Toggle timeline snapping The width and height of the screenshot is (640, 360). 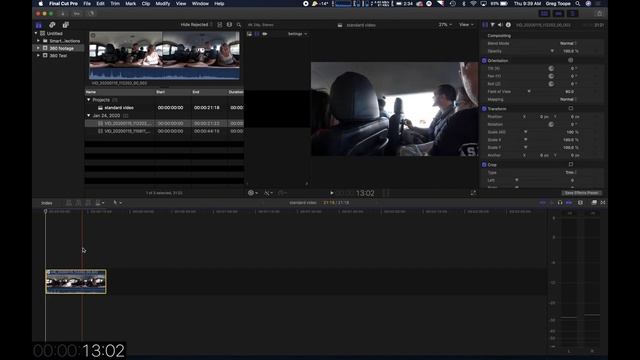pyautogui.click(x=569, y=202)
